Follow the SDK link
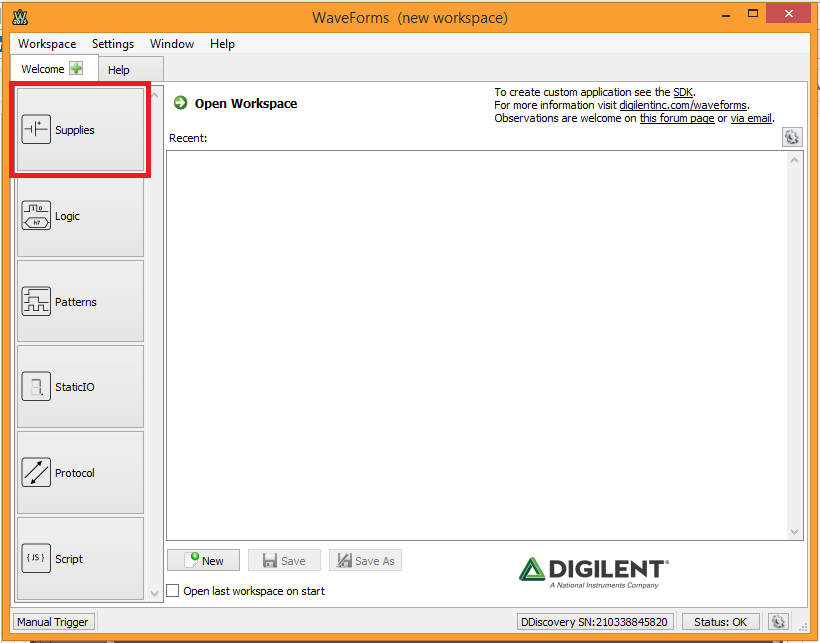Viewport: 820px width, 643px height. tap(683, 92)
